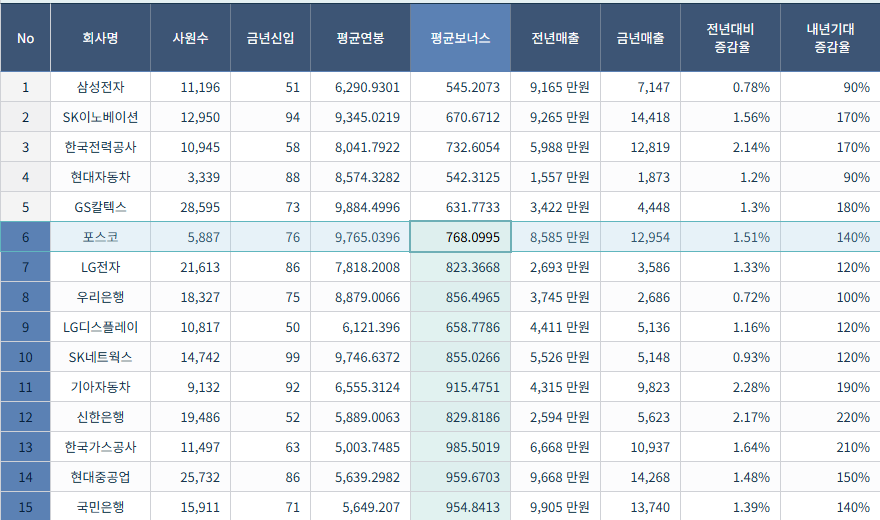Click the cell 우리은행
The image size is (880, 520).
click(100, 297)
